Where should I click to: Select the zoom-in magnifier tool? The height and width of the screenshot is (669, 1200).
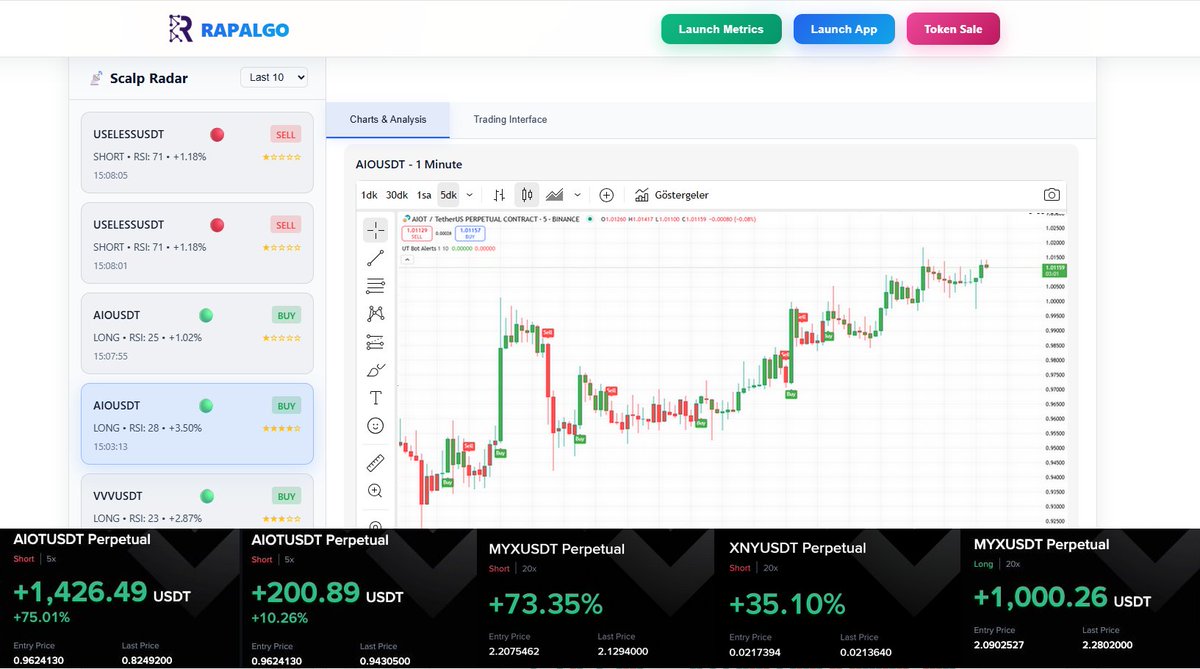375,491
